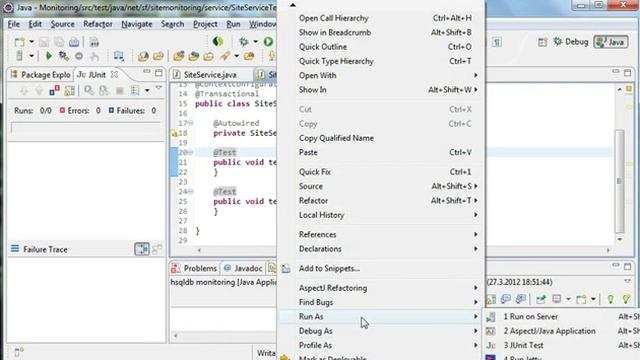Click Display Selected Console icon
Viewport: 640px width, 360px height.
click(x=557, y=299)
